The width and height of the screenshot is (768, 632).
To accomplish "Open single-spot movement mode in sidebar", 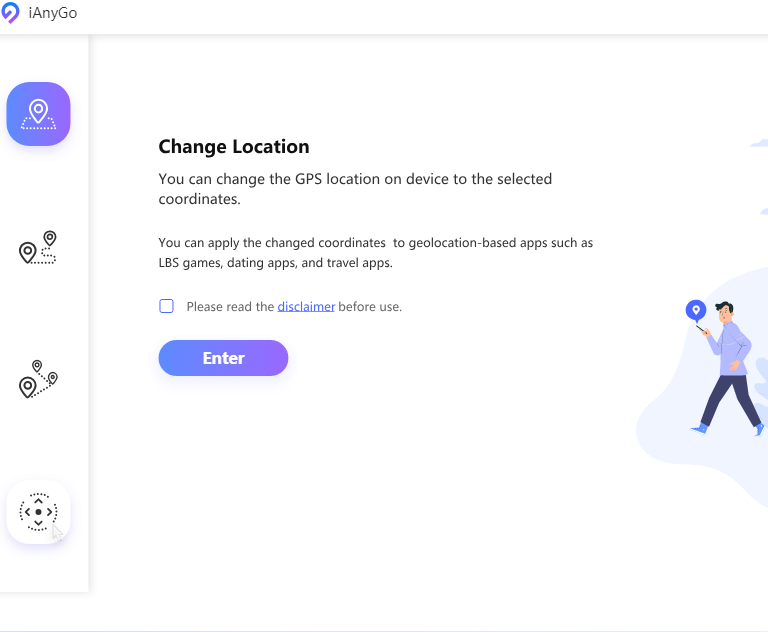I will tap(38, 247).
